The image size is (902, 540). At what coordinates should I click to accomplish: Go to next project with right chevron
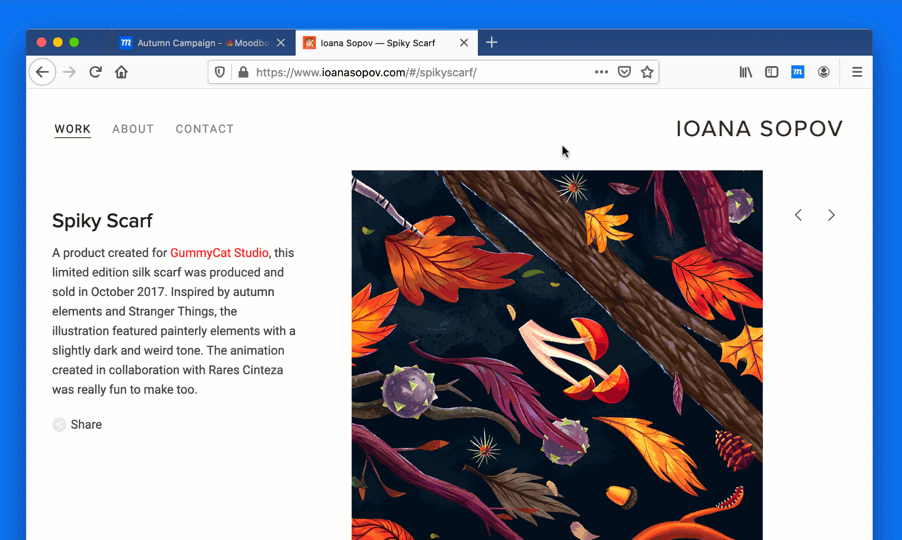831,215
